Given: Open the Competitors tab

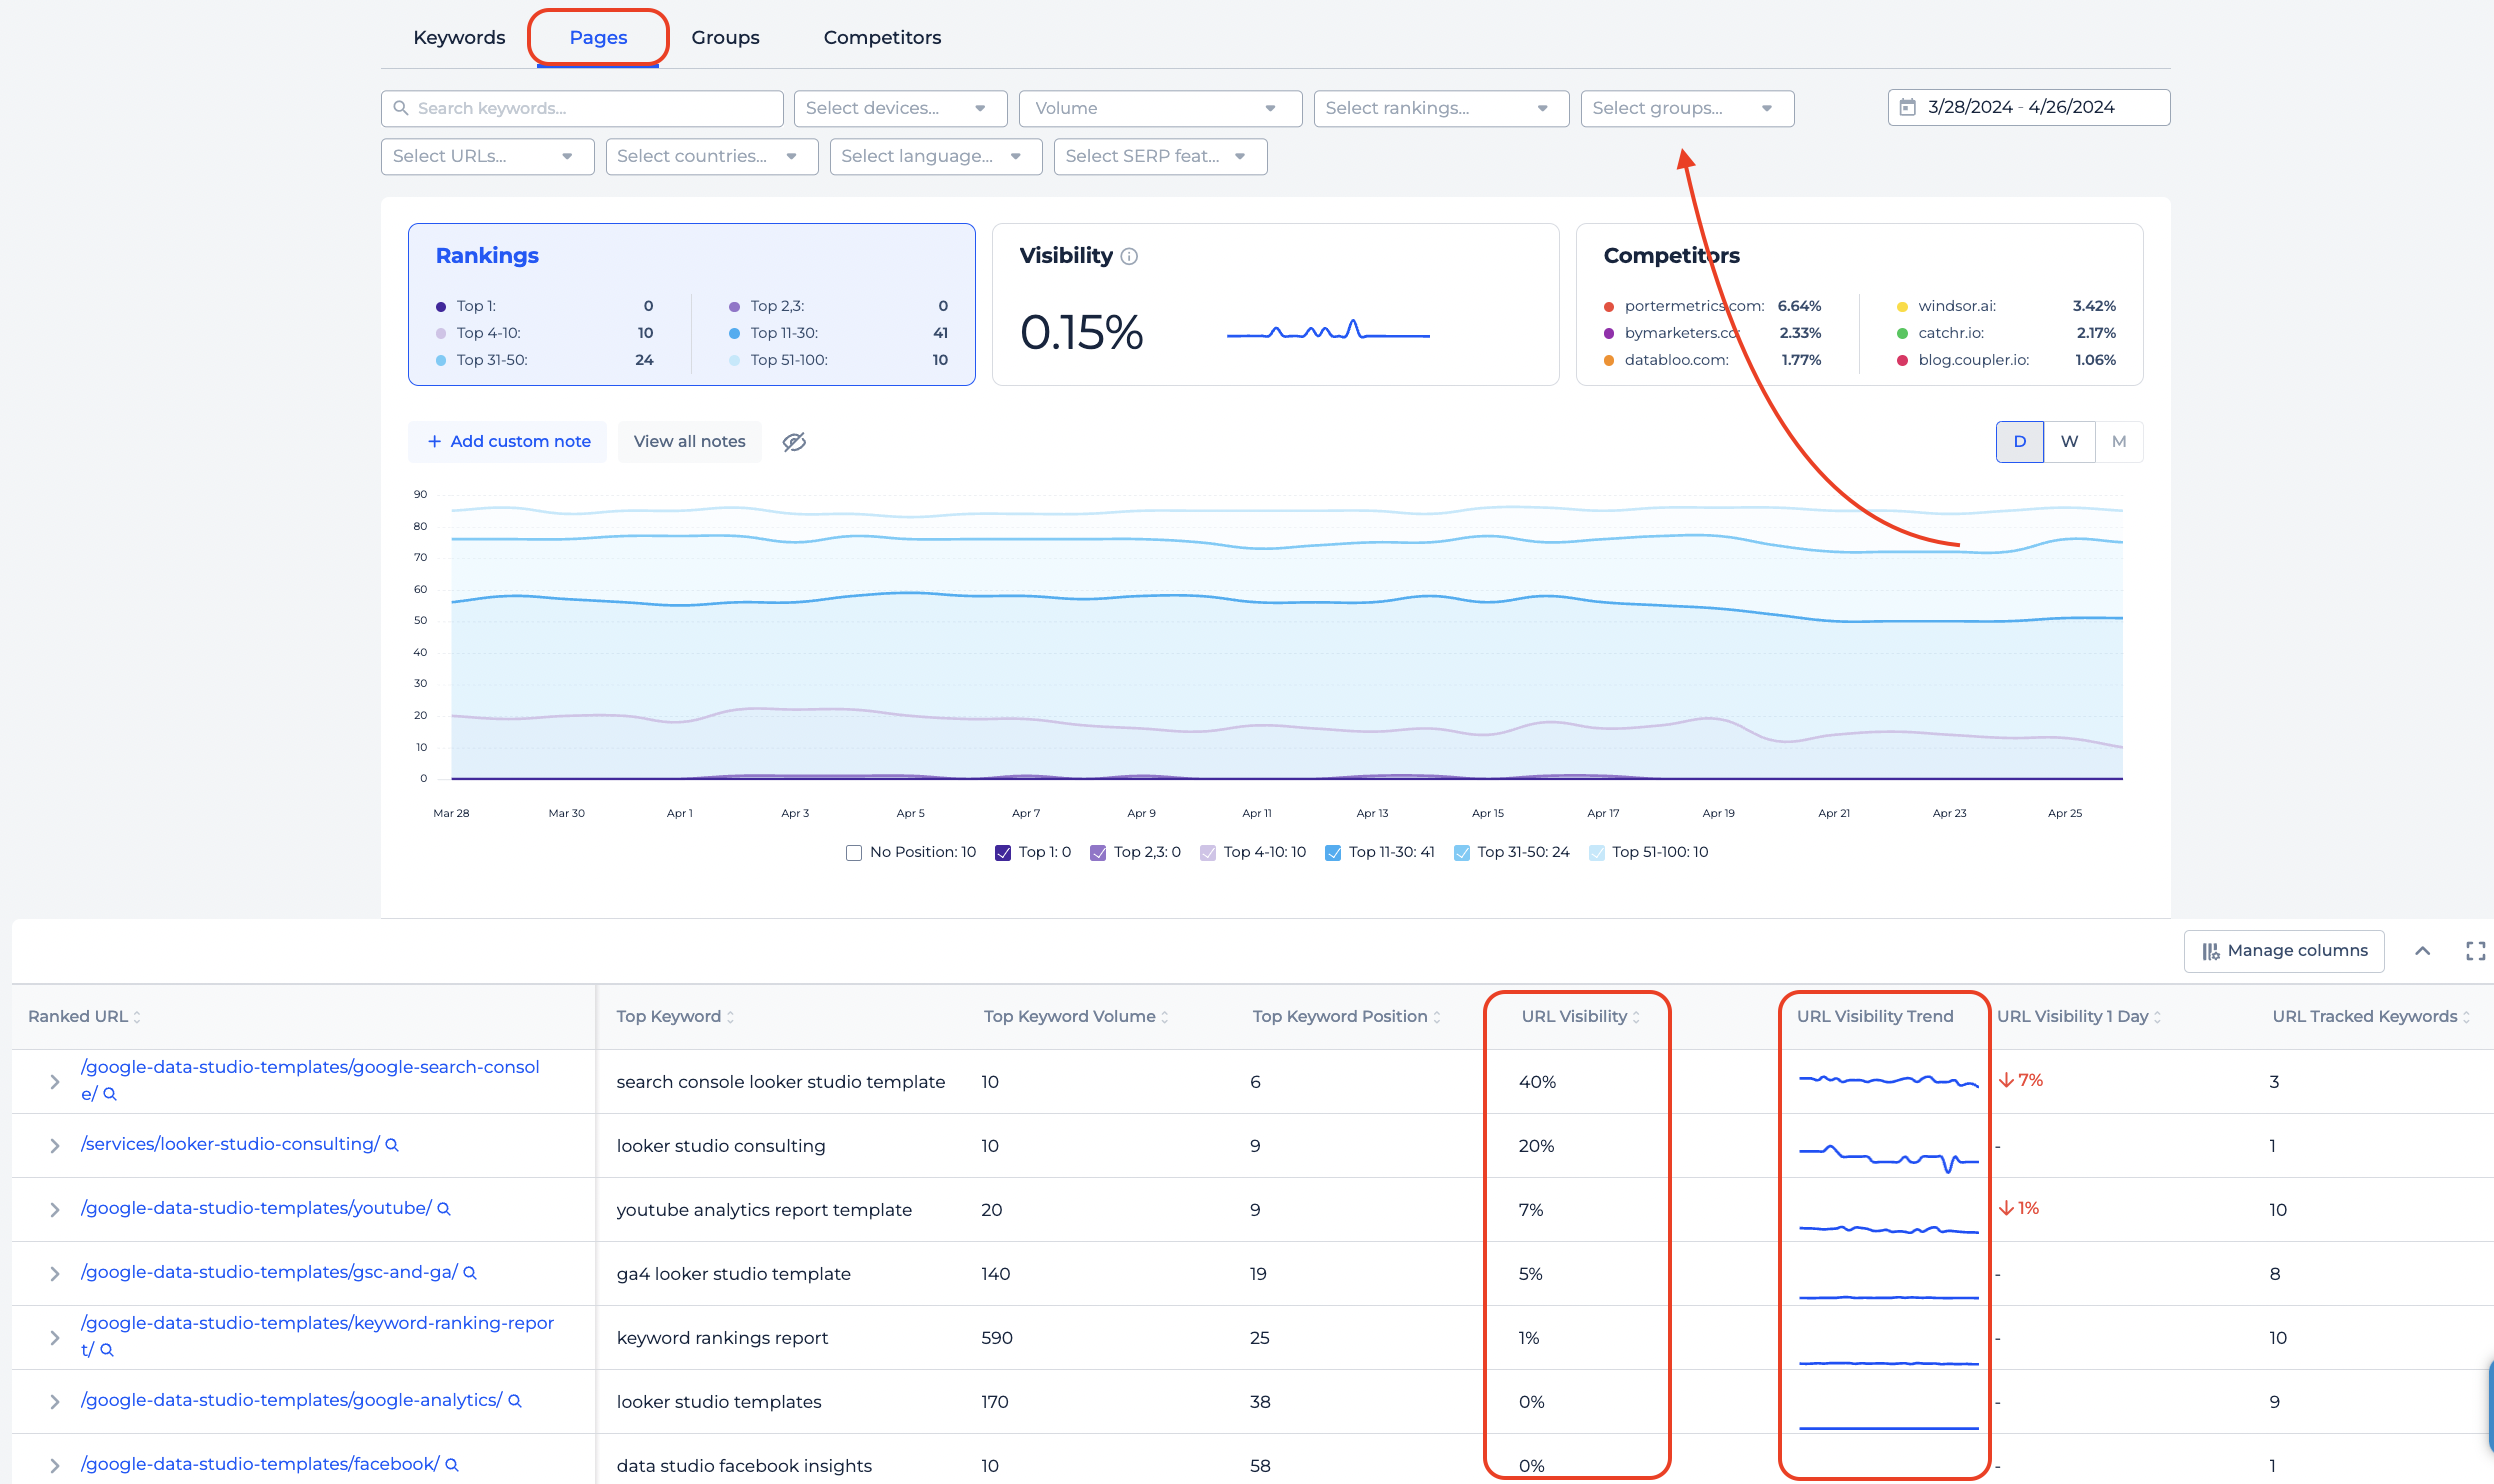Looking at the screenshot, I should pyautogui.click(x=882, y=37).
